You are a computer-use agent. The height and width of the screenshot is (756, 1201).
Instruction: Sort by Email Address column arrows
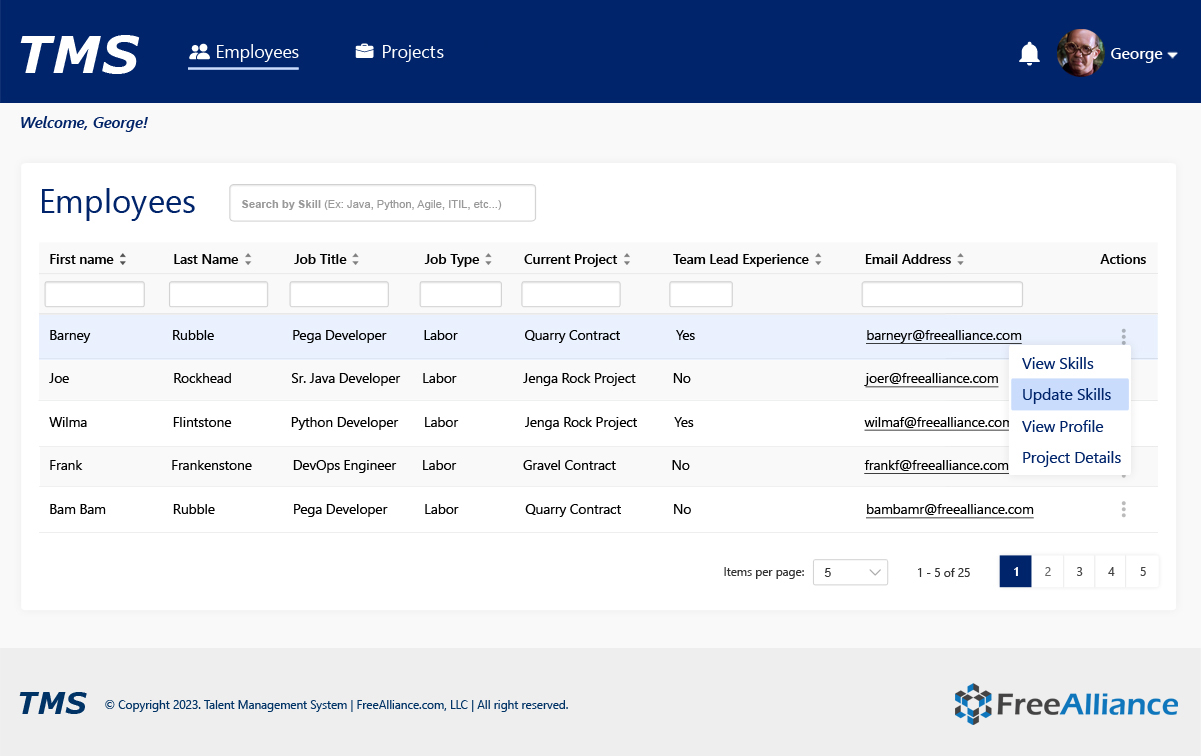(x=960, y=259)
